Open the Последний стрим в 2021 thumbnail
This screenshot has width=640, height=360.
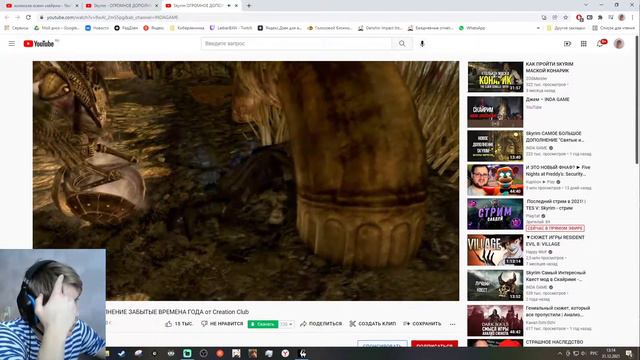[x=495, y=214]
